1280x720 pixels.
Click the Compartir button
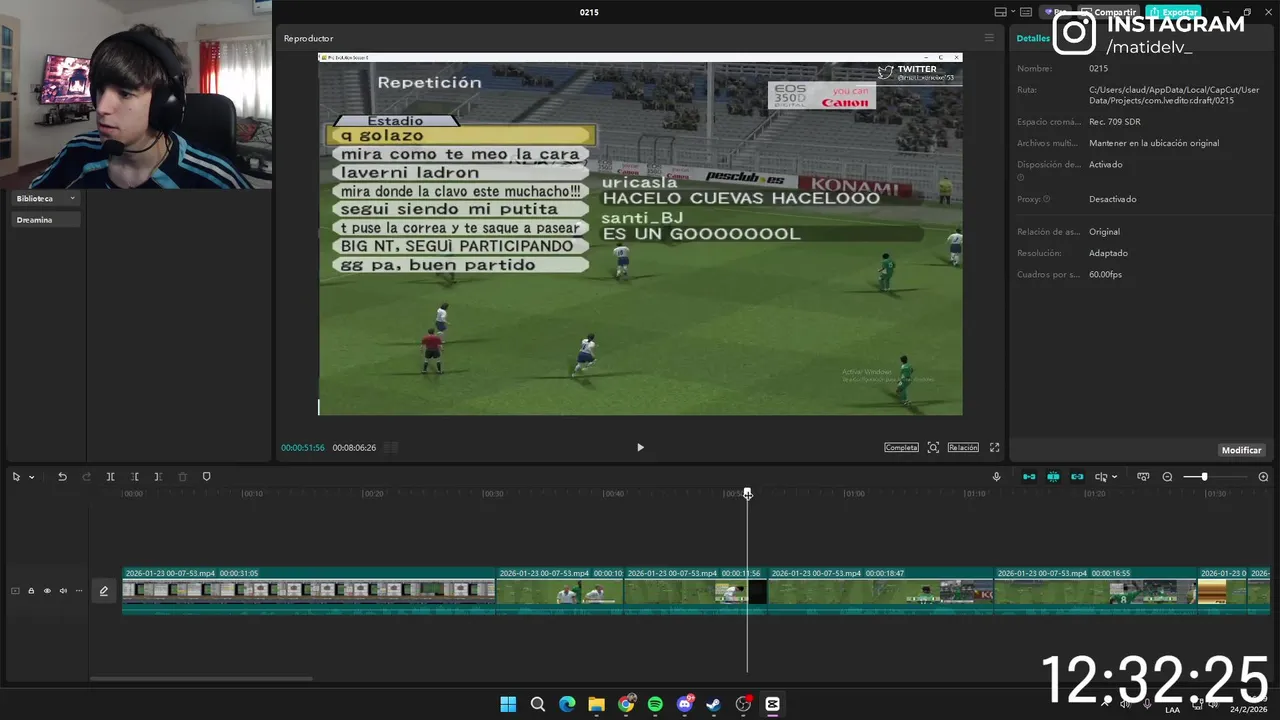pos(1109,12)
